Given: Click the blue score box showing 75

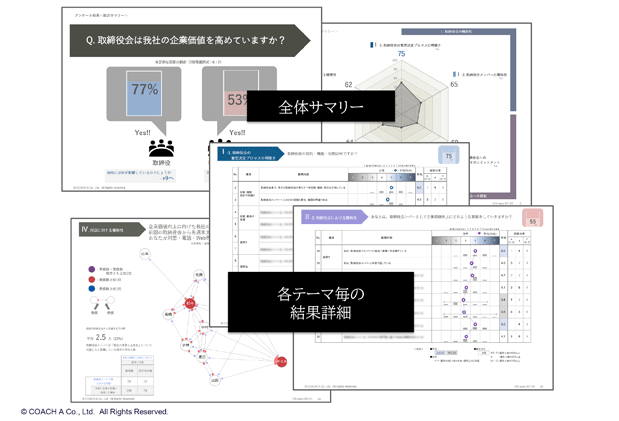Looking at the screenshot, I should tap(450, 156).
